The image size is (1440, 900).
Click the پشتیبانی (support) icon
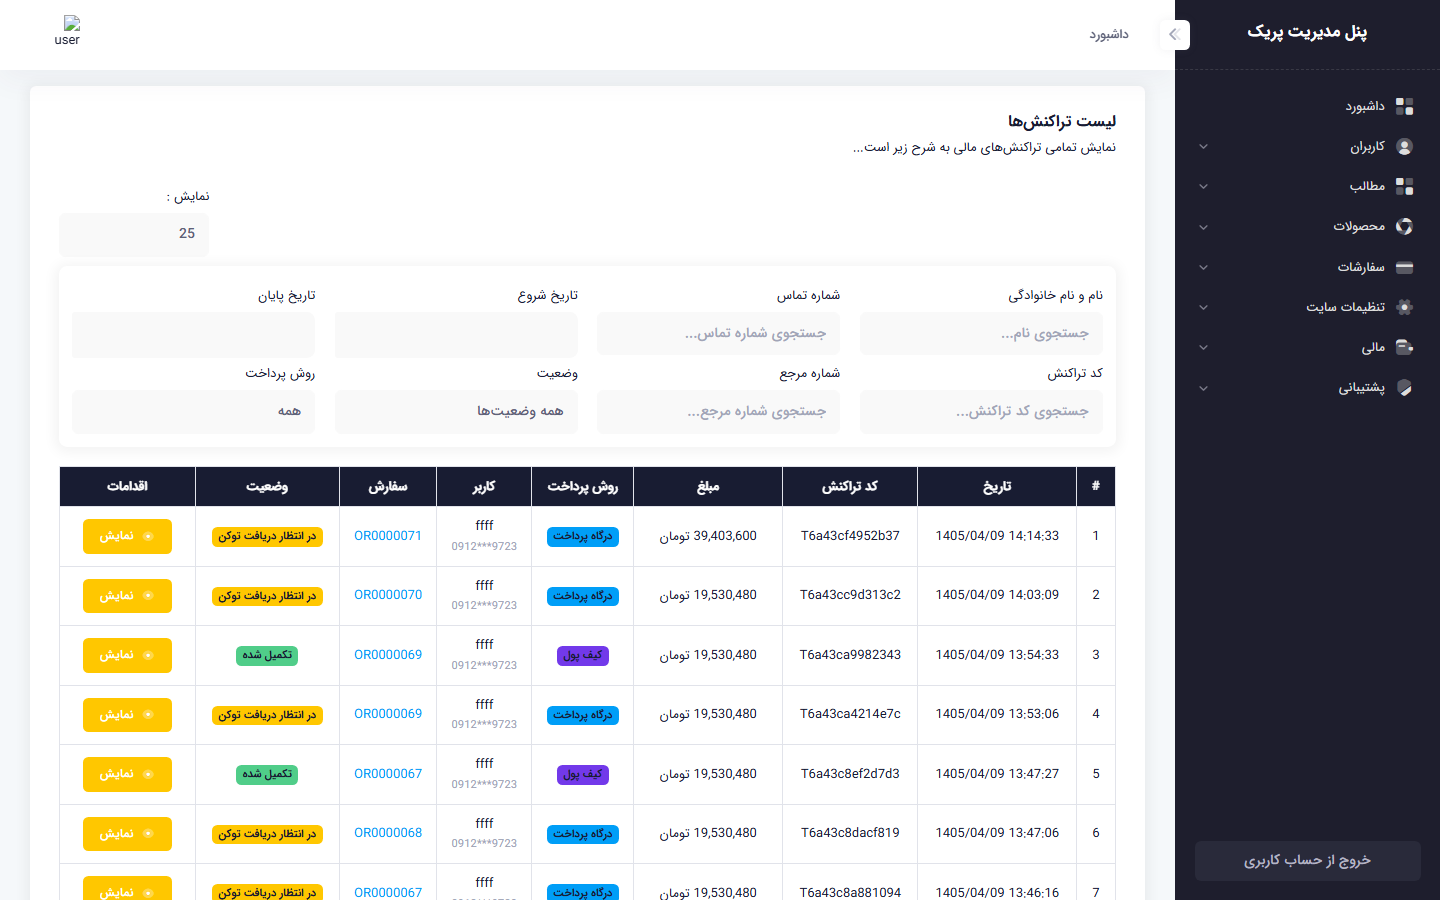1404,387
